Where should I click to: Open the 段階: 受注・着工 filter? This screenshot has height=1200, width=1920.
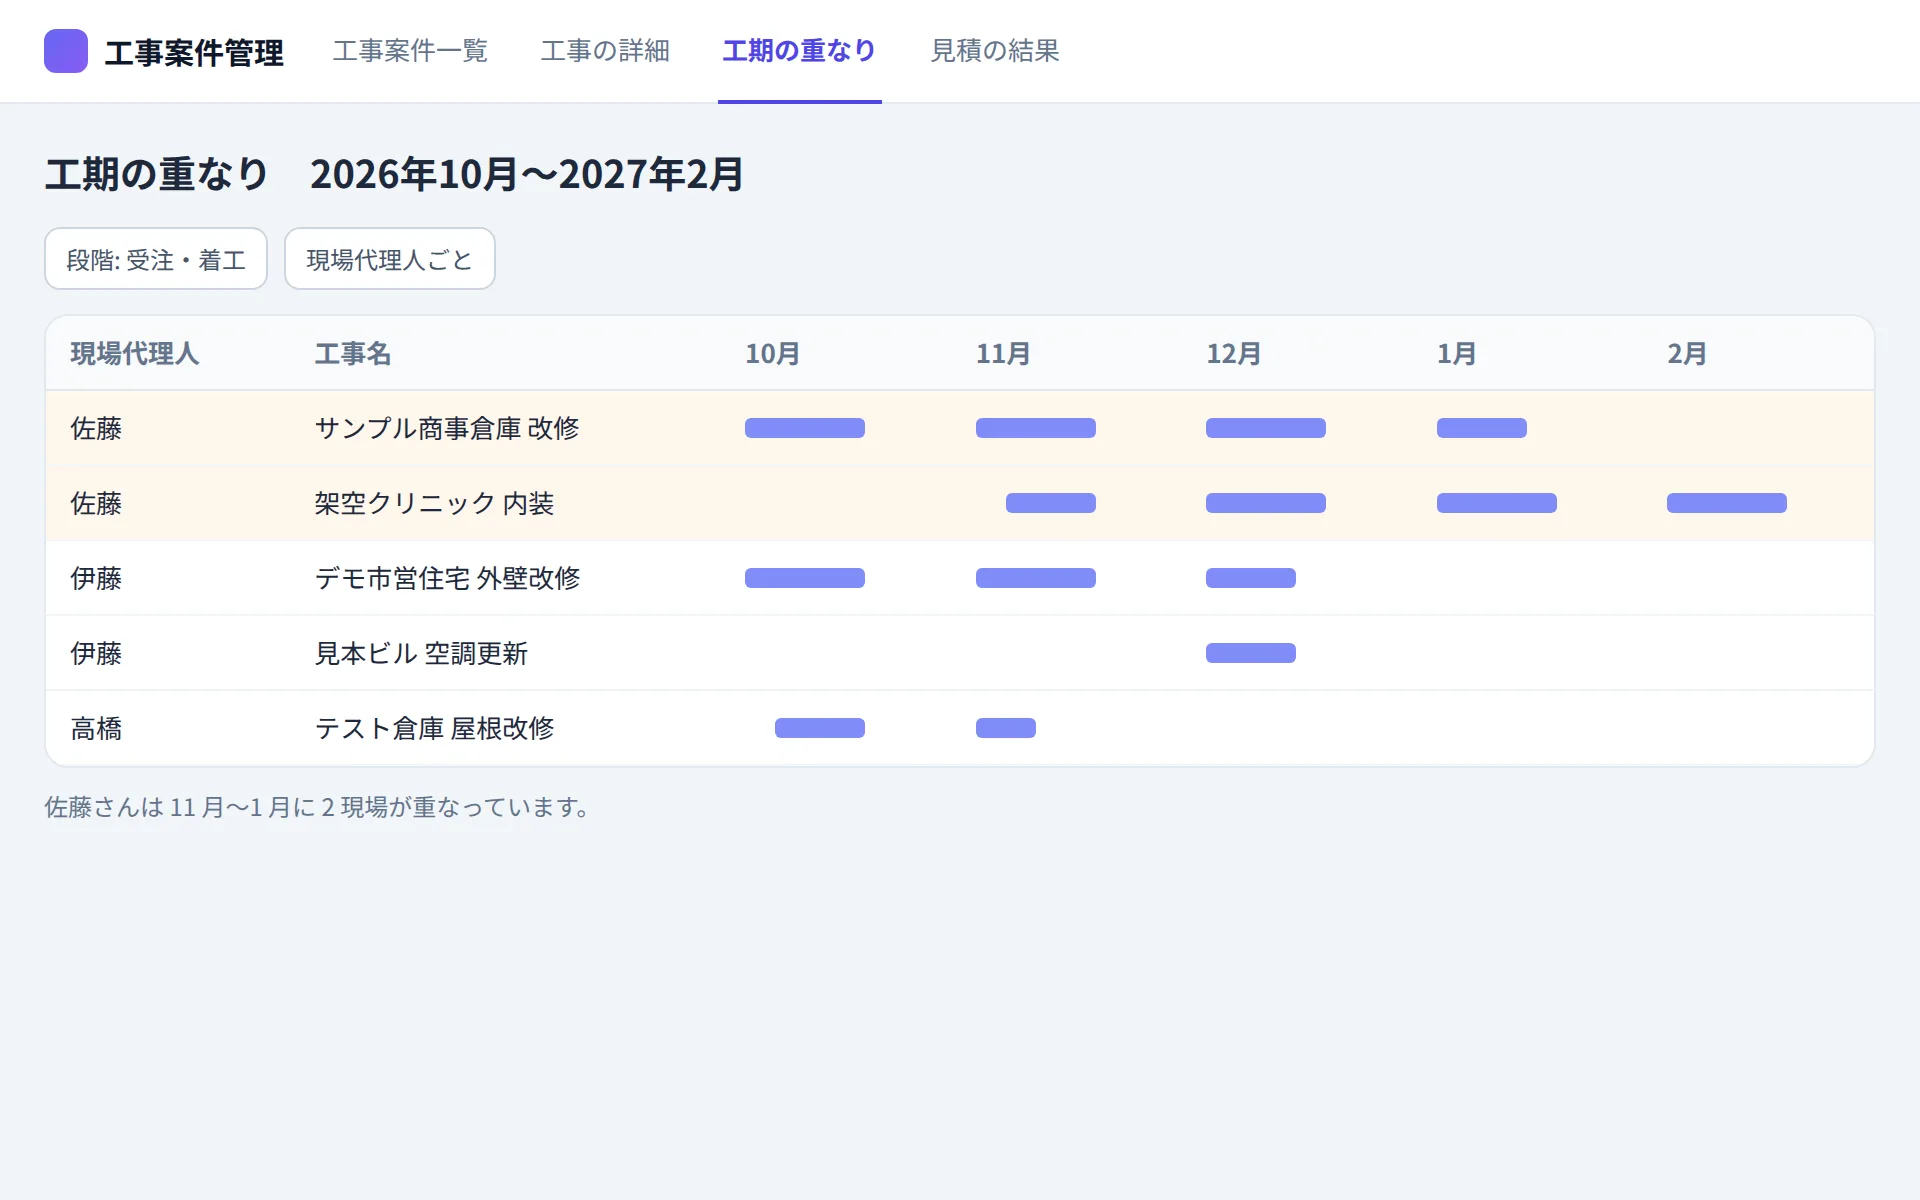156,259
